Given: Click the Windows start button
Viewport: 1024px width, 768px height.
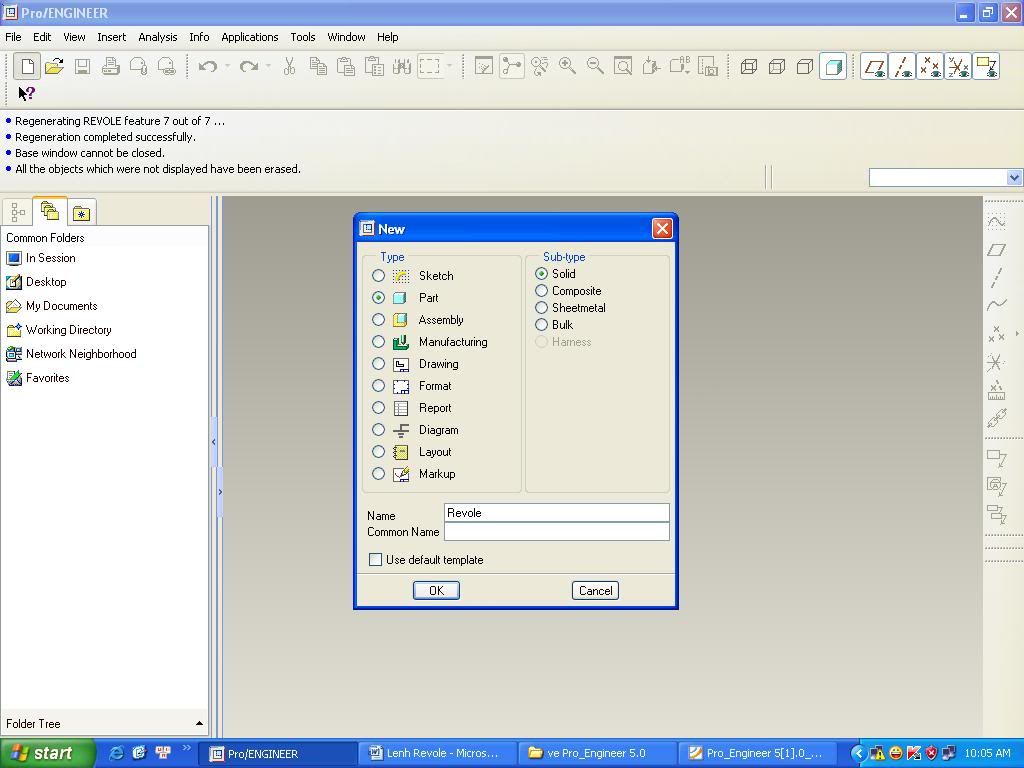Looking at the screenshot, I should click(x=47, y=753).
